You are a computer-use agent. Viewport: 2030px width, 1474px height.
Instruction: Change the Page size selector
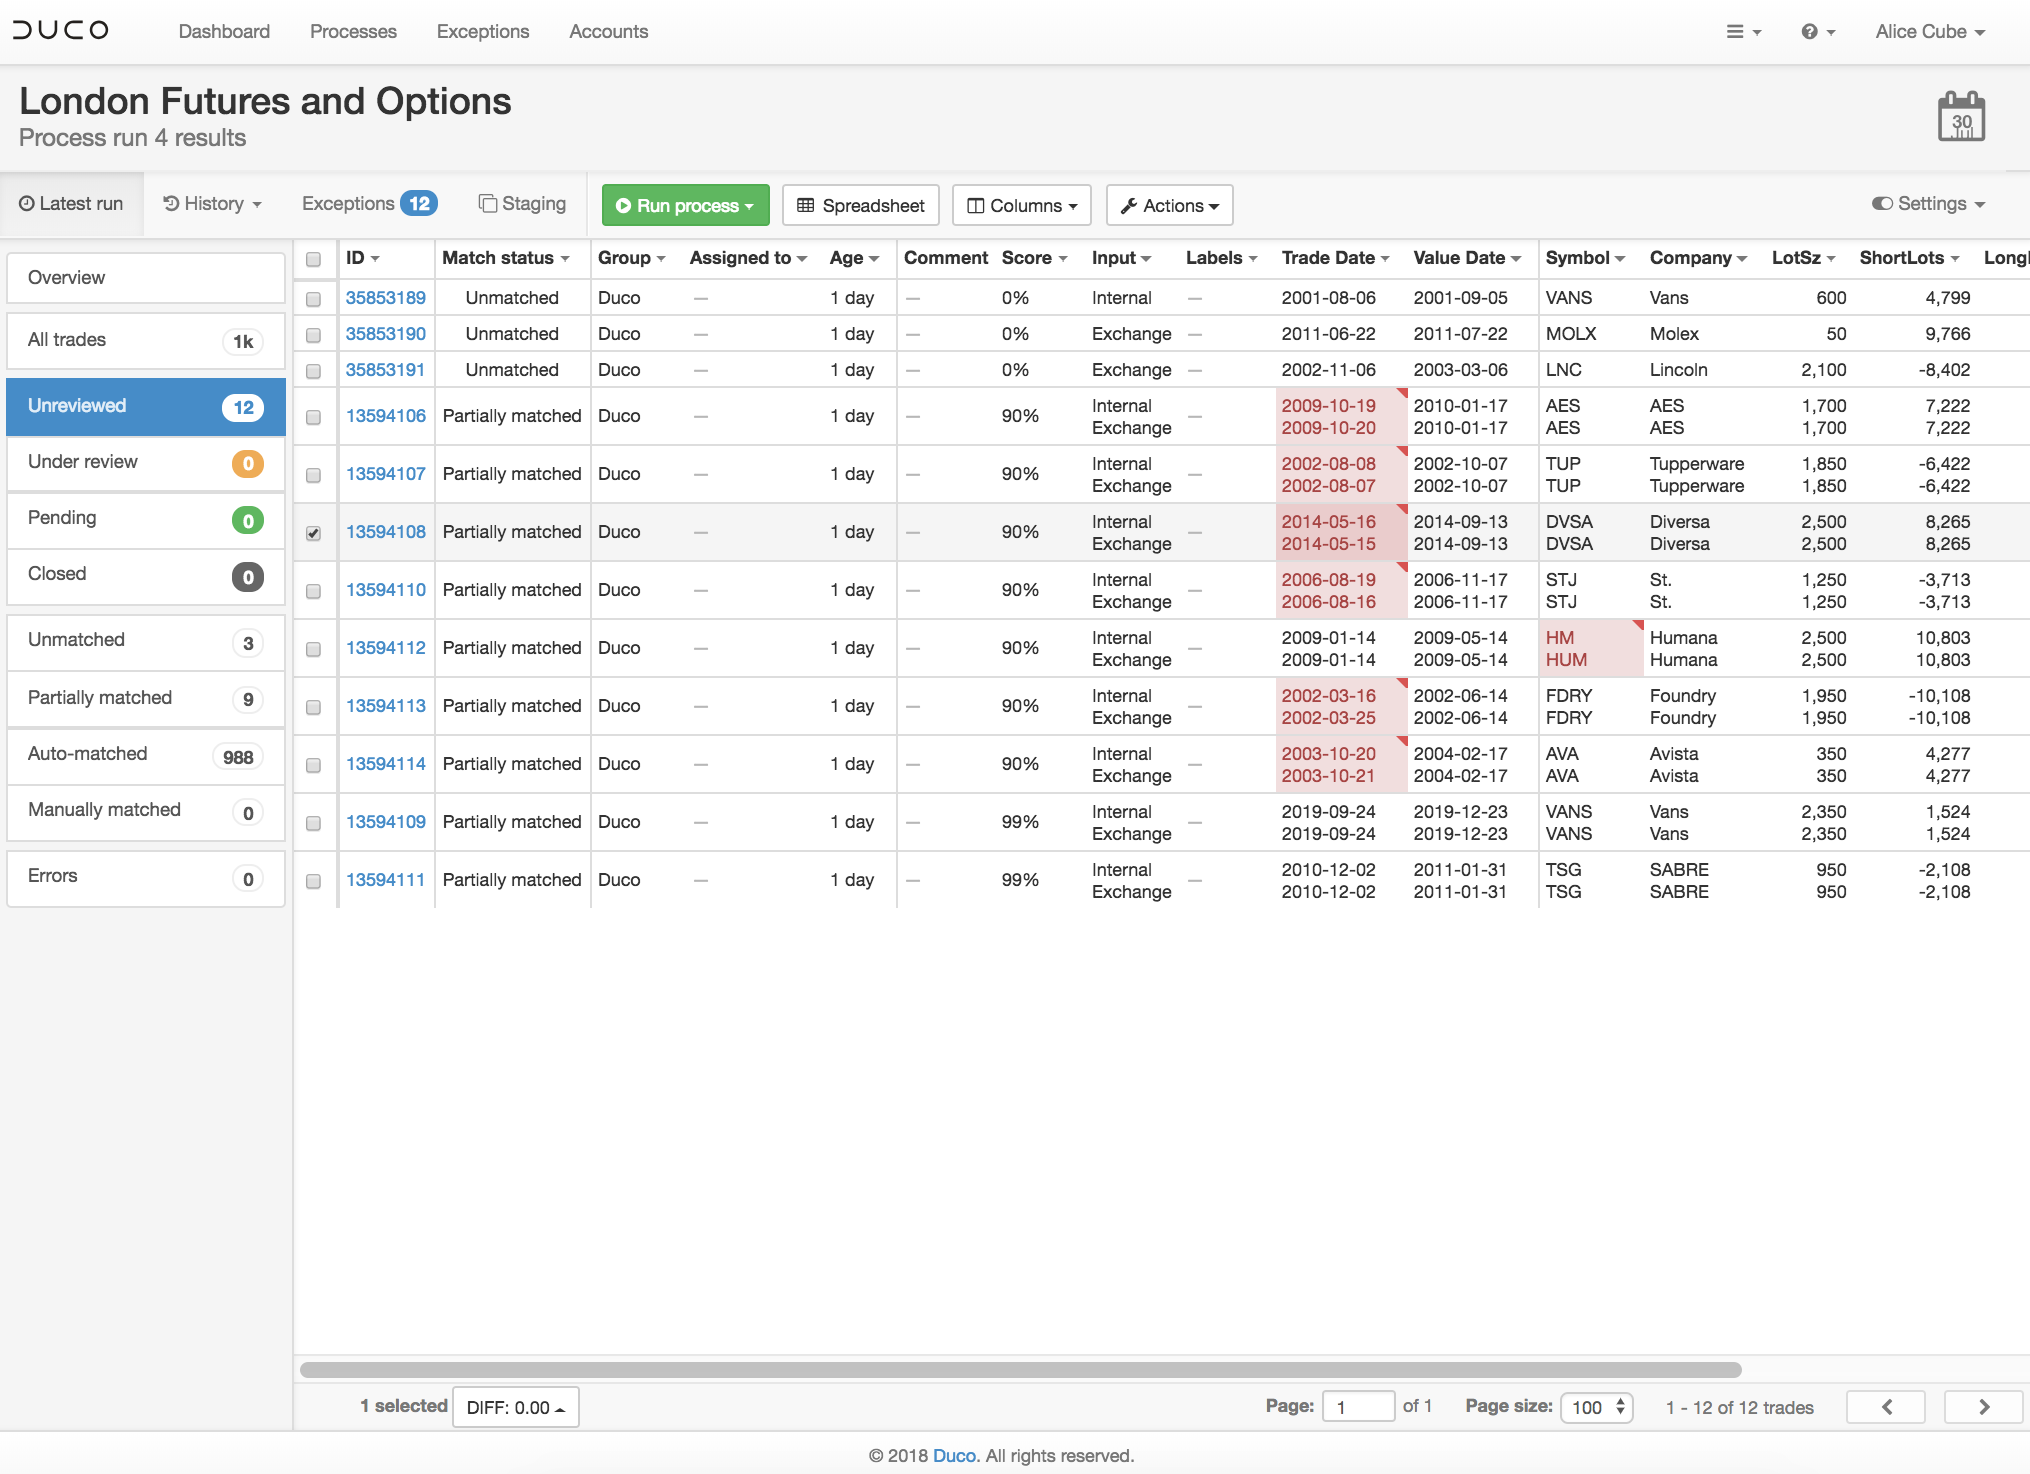tap(1597, 1407)
